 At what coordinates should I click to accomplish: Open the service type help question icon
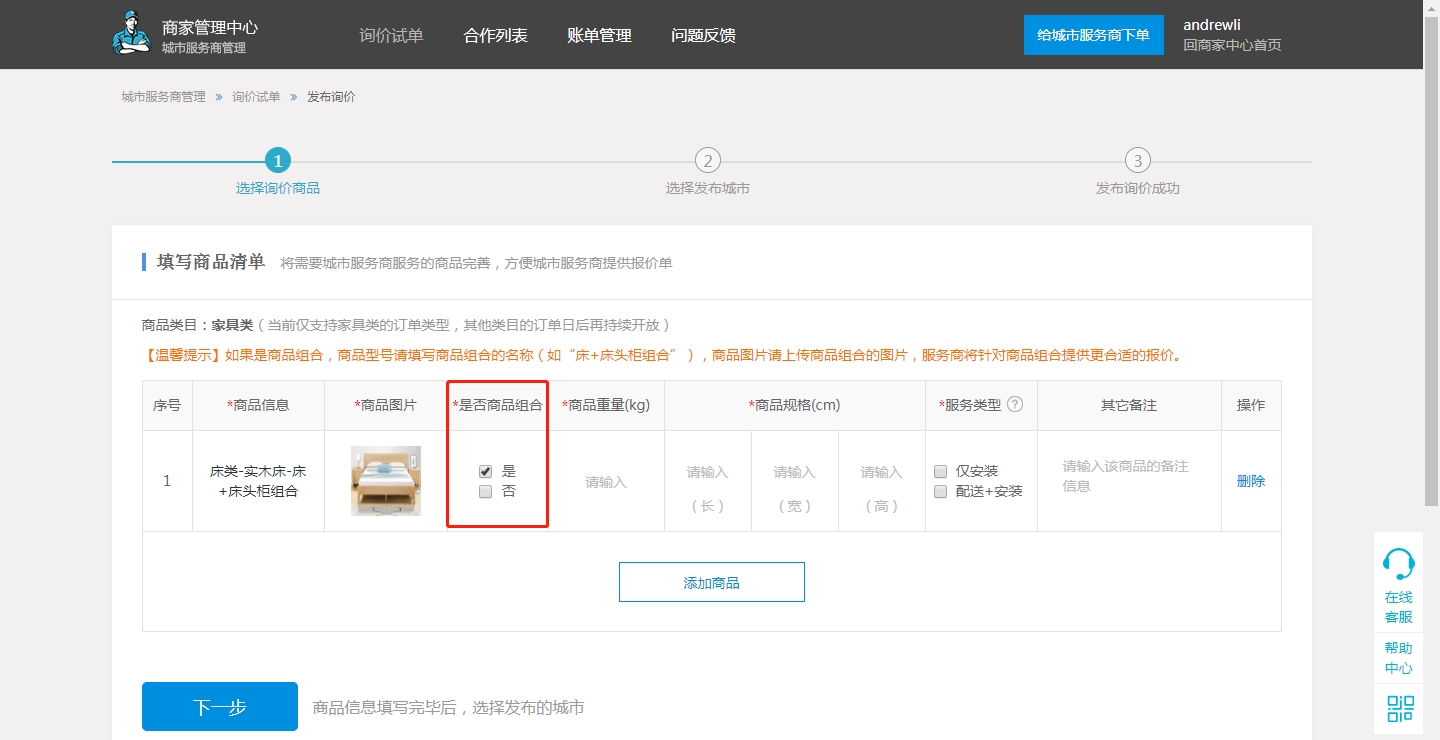pos(1015,405)
